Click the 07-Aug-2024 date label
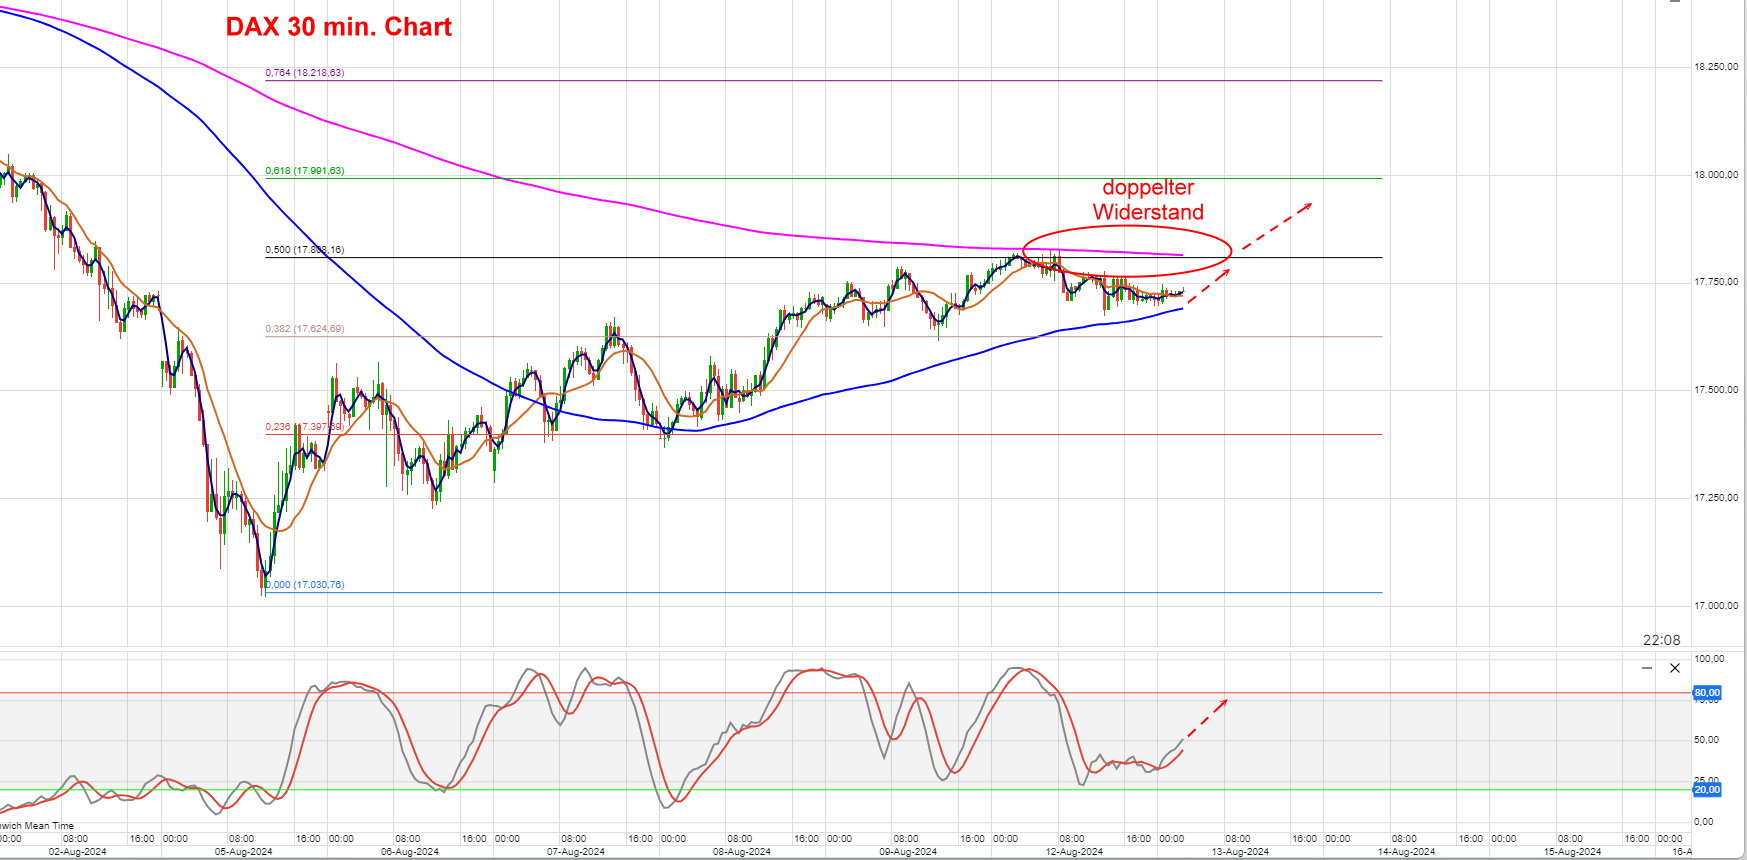1747x860 pixels. coord(576,852)
